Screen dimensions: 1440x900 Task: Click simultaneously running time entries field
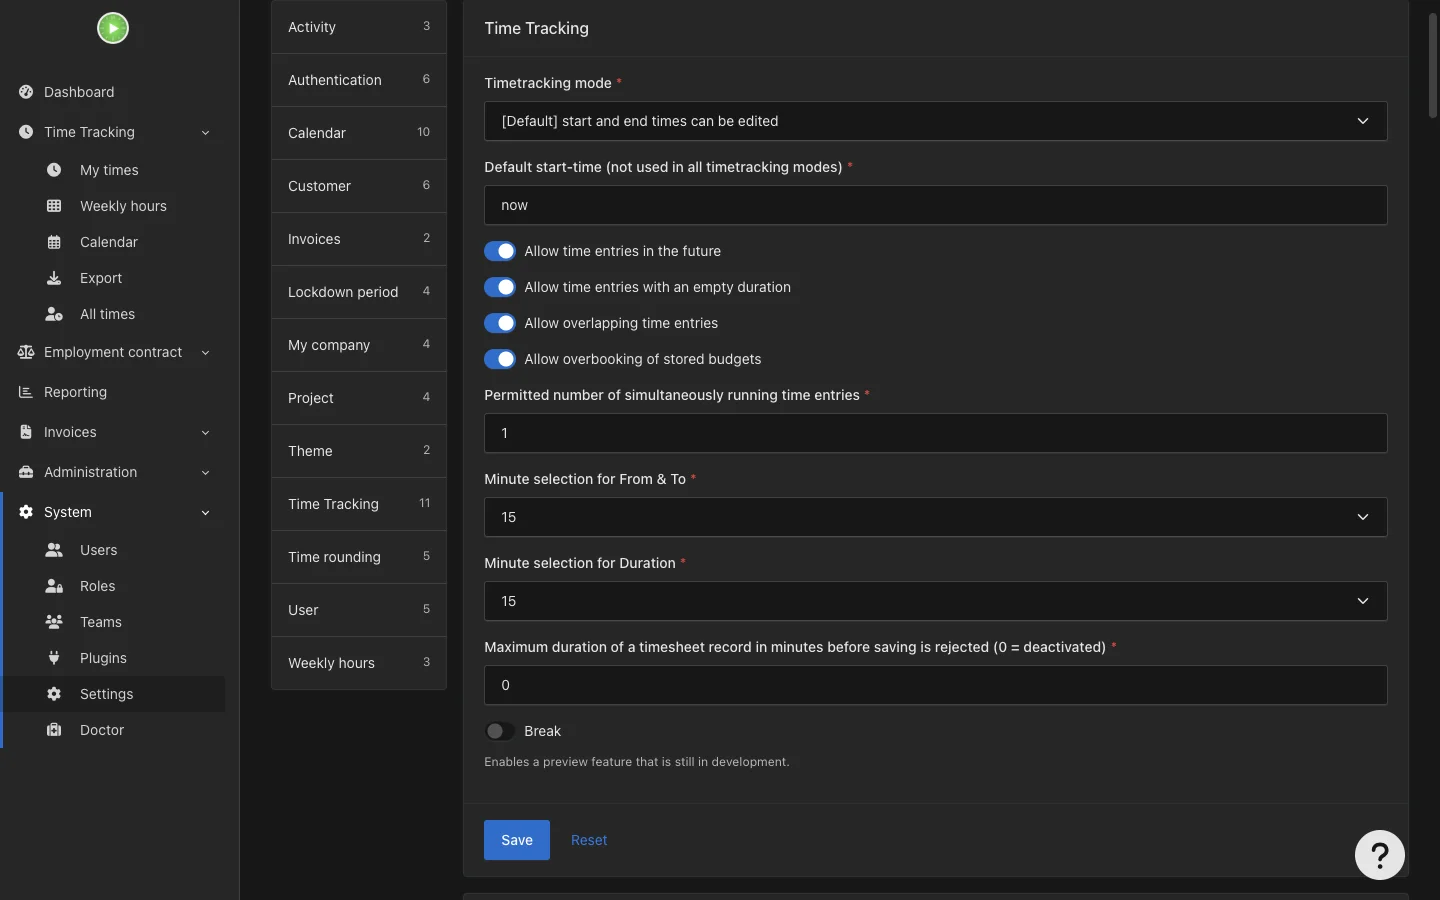pos(935,433)
